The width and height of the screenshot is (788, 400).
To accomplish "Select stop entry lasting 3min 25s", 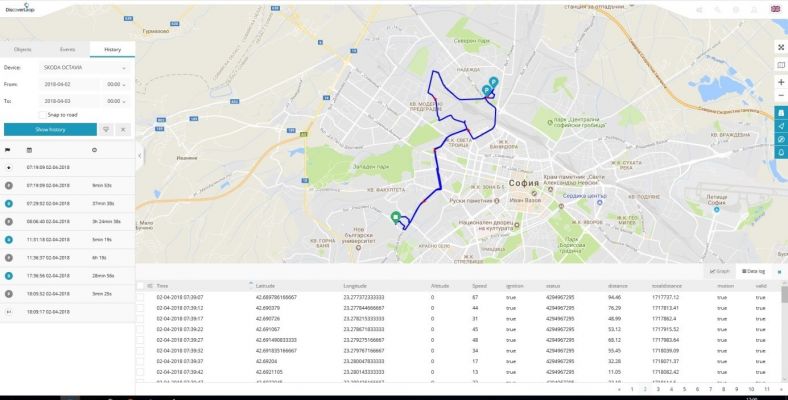I will 67,294.
